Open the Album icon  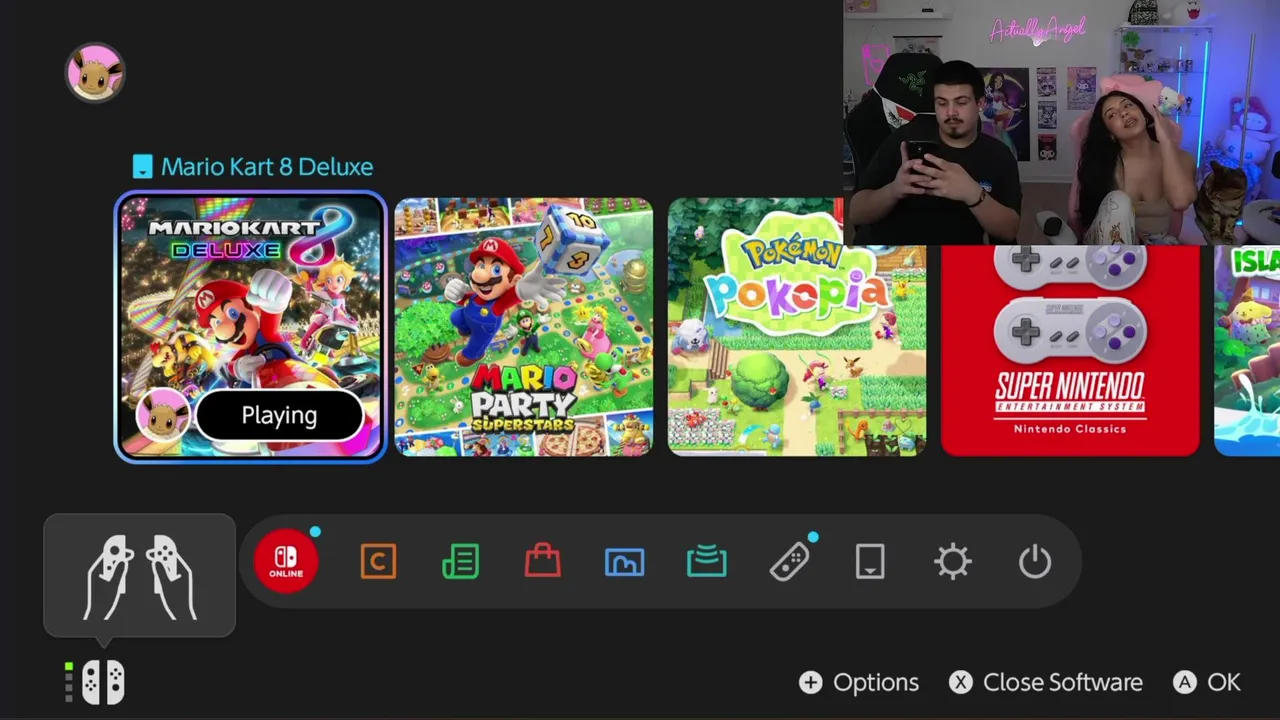tap(624, 562)
